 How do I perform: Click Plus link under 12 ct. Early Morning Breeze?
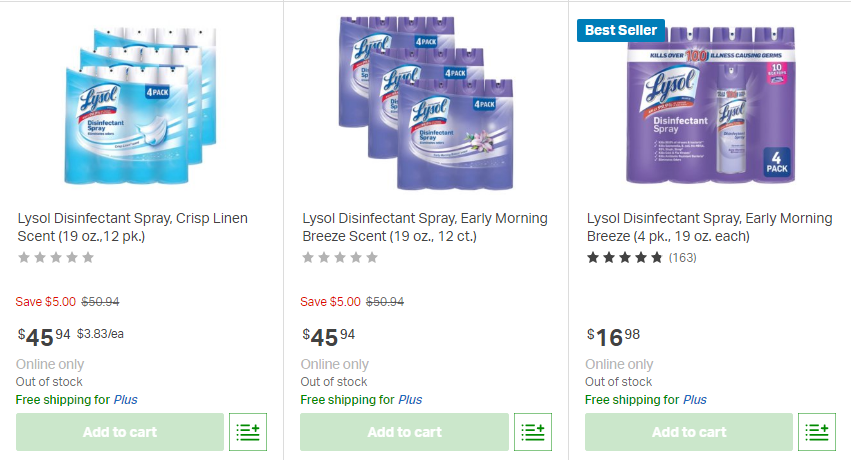(x=410, y=400)
